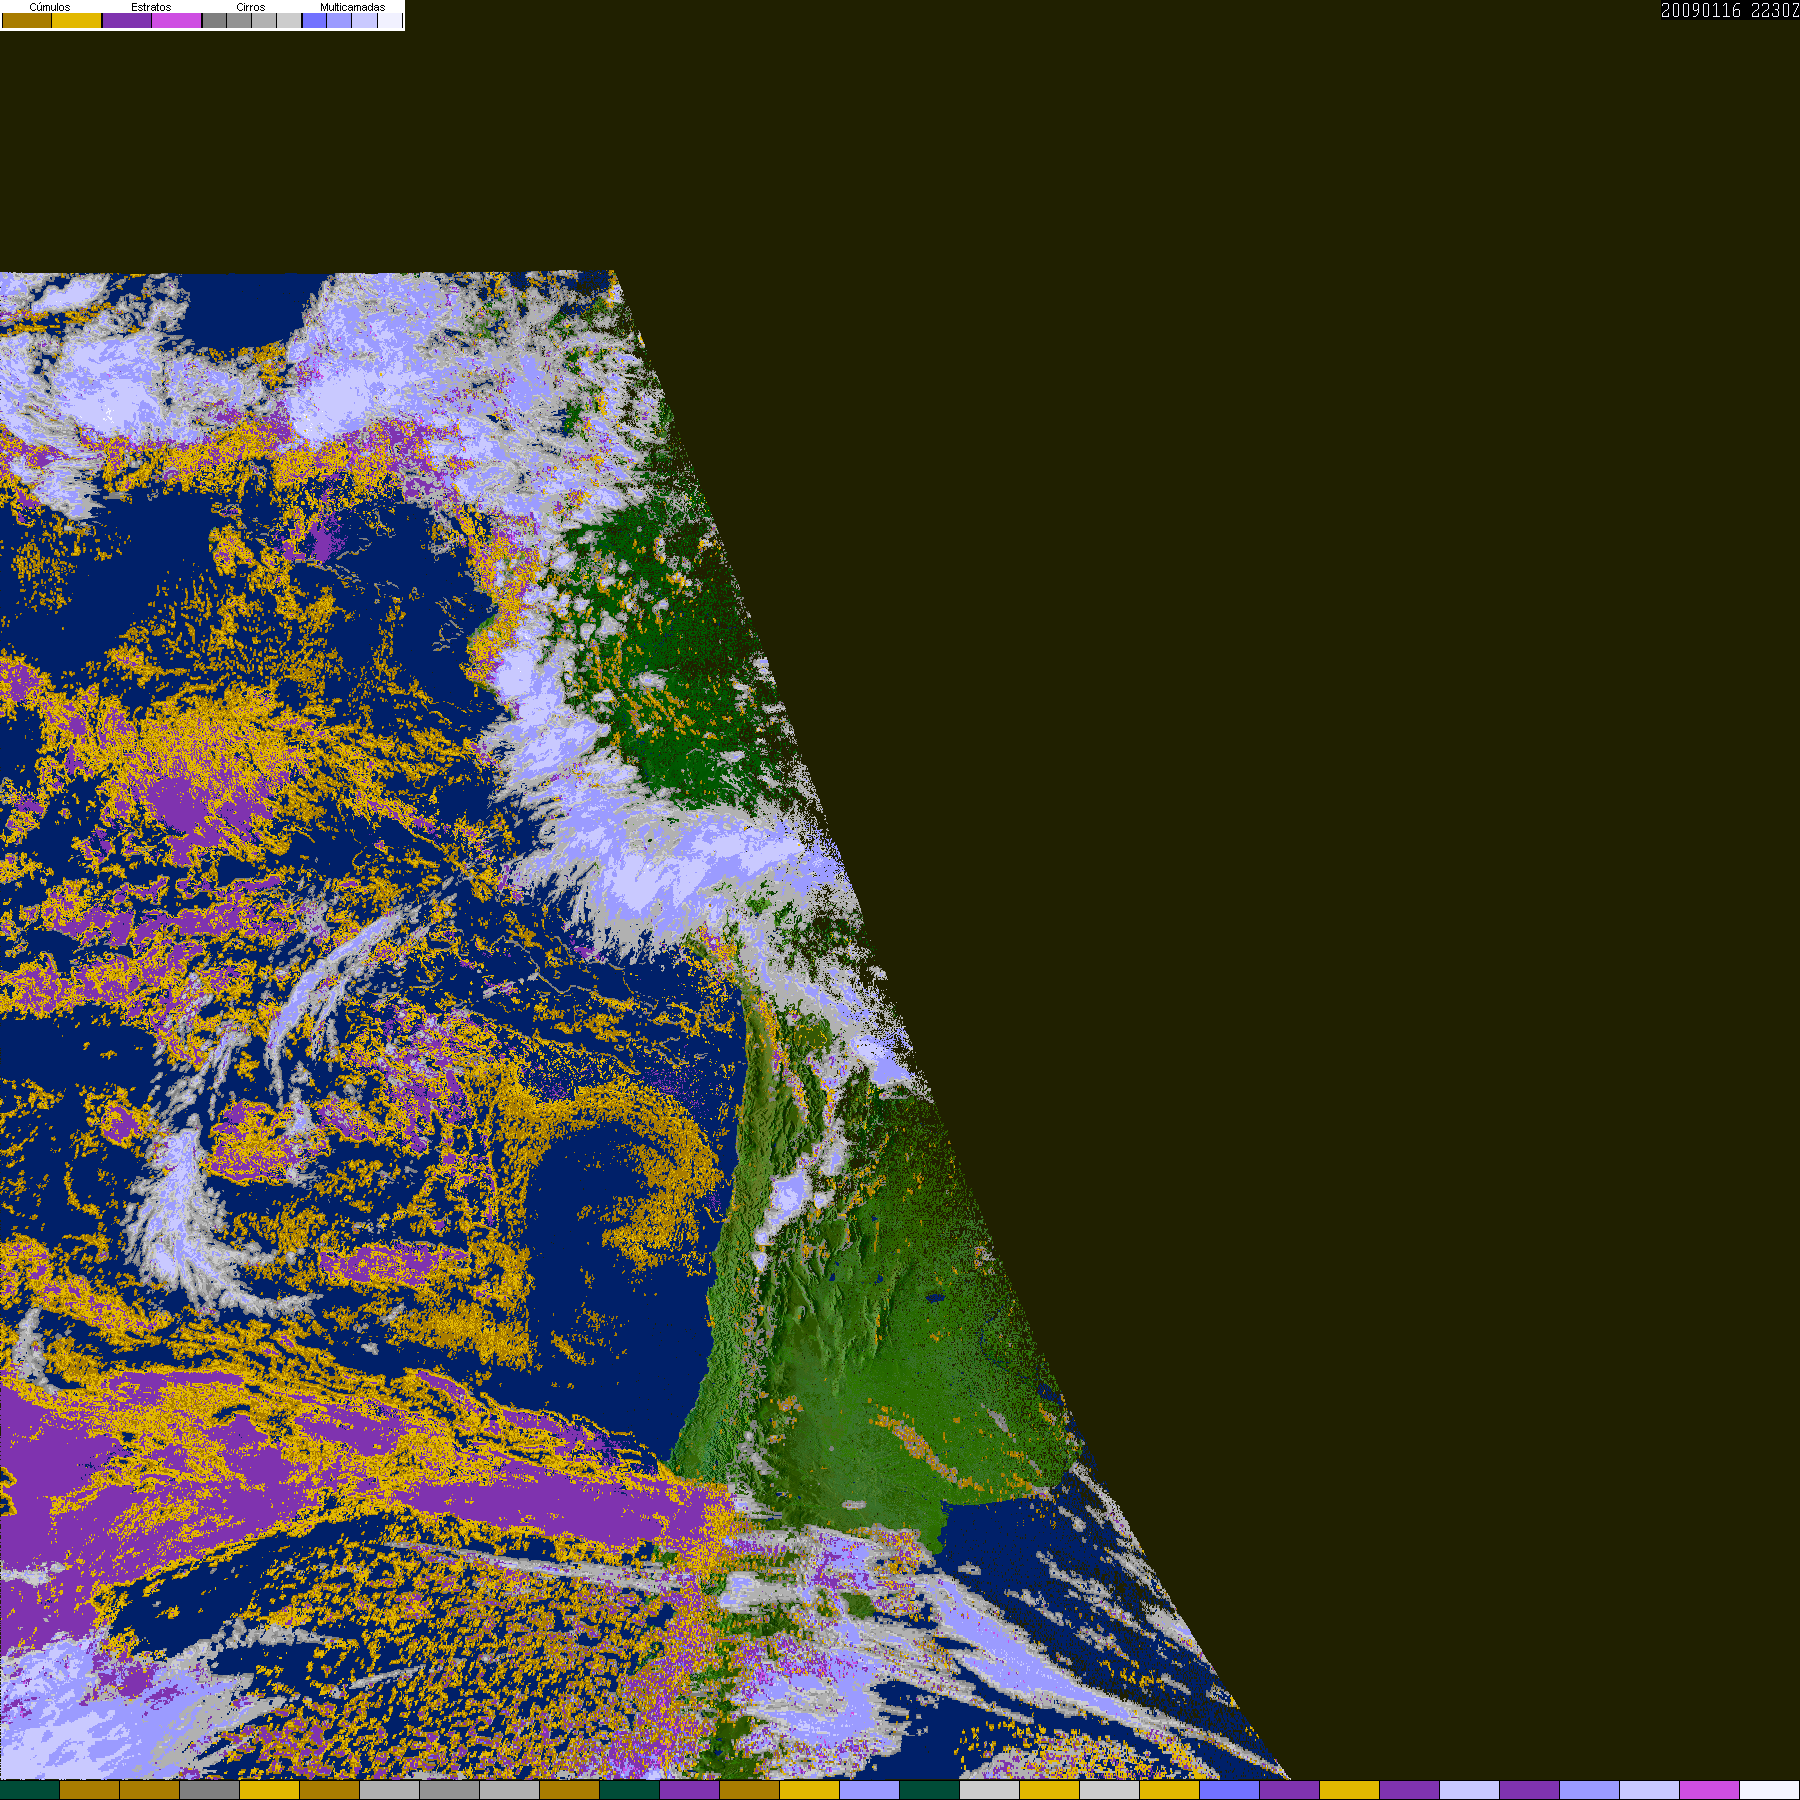Click the lightest gray Cirros legend swatch
The height and width of the screenshot is (1800, 1800).
pyautogui.click(x=289, y=21)
